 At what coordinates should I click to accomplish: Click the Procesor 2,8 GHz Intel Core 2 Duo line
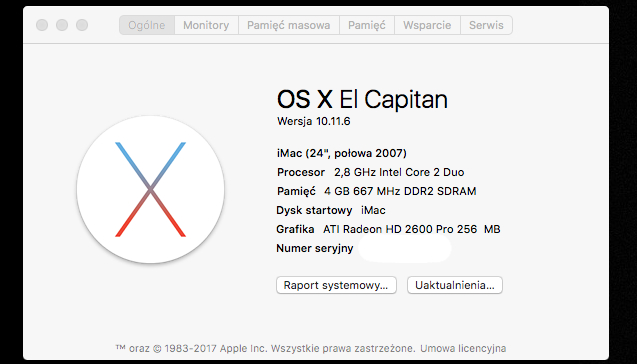pyautogui.click(x=370, y=172)
